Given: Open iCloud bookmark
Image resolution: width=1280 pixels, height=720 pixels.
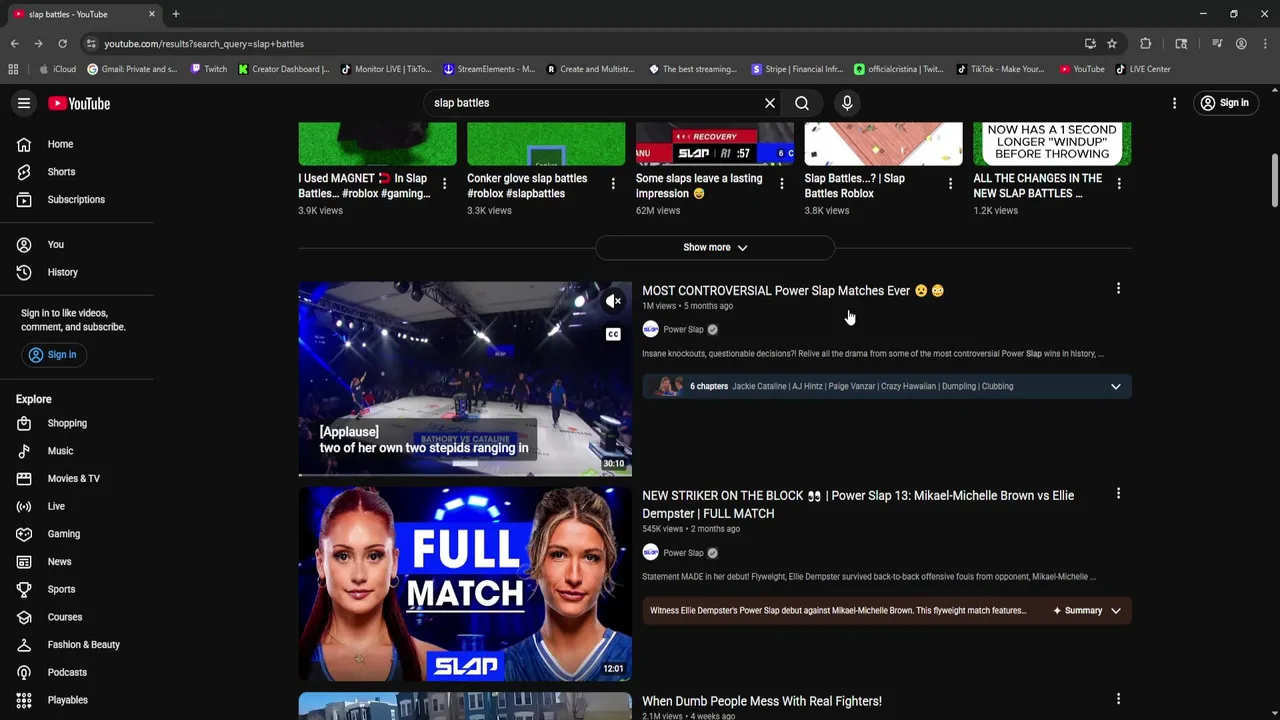Looking at the screenshot, I should 57,69.
